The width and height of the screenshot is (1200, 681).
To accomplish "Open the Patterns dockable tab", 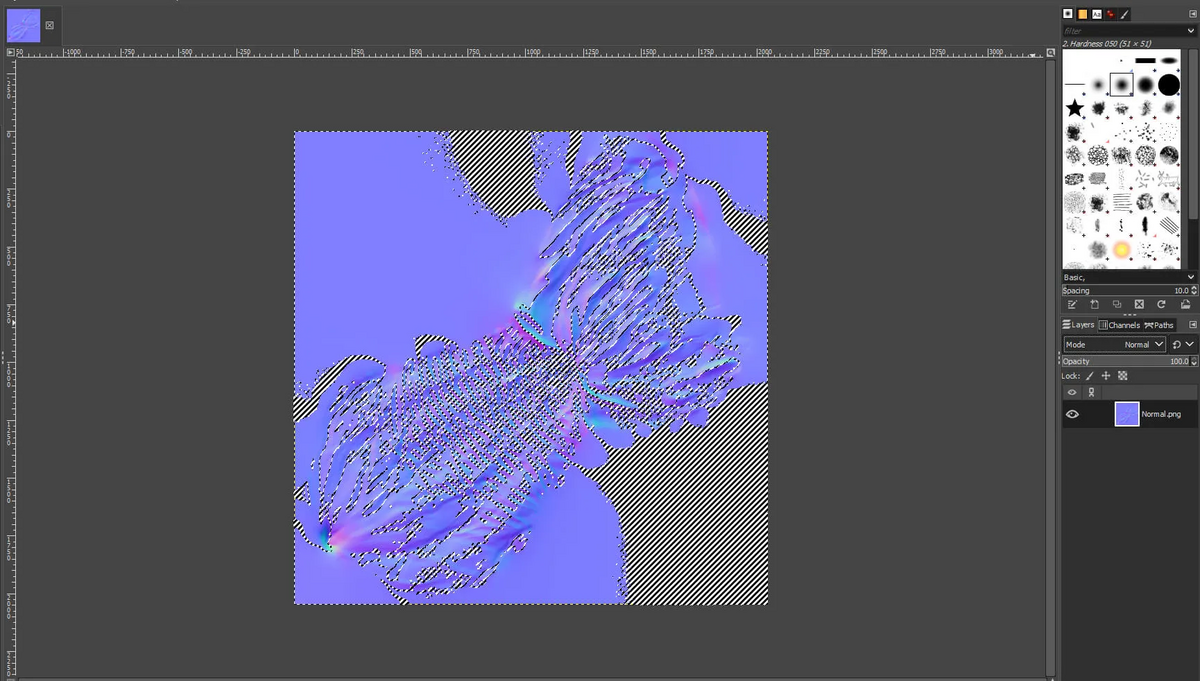I will coord(1082,14).
